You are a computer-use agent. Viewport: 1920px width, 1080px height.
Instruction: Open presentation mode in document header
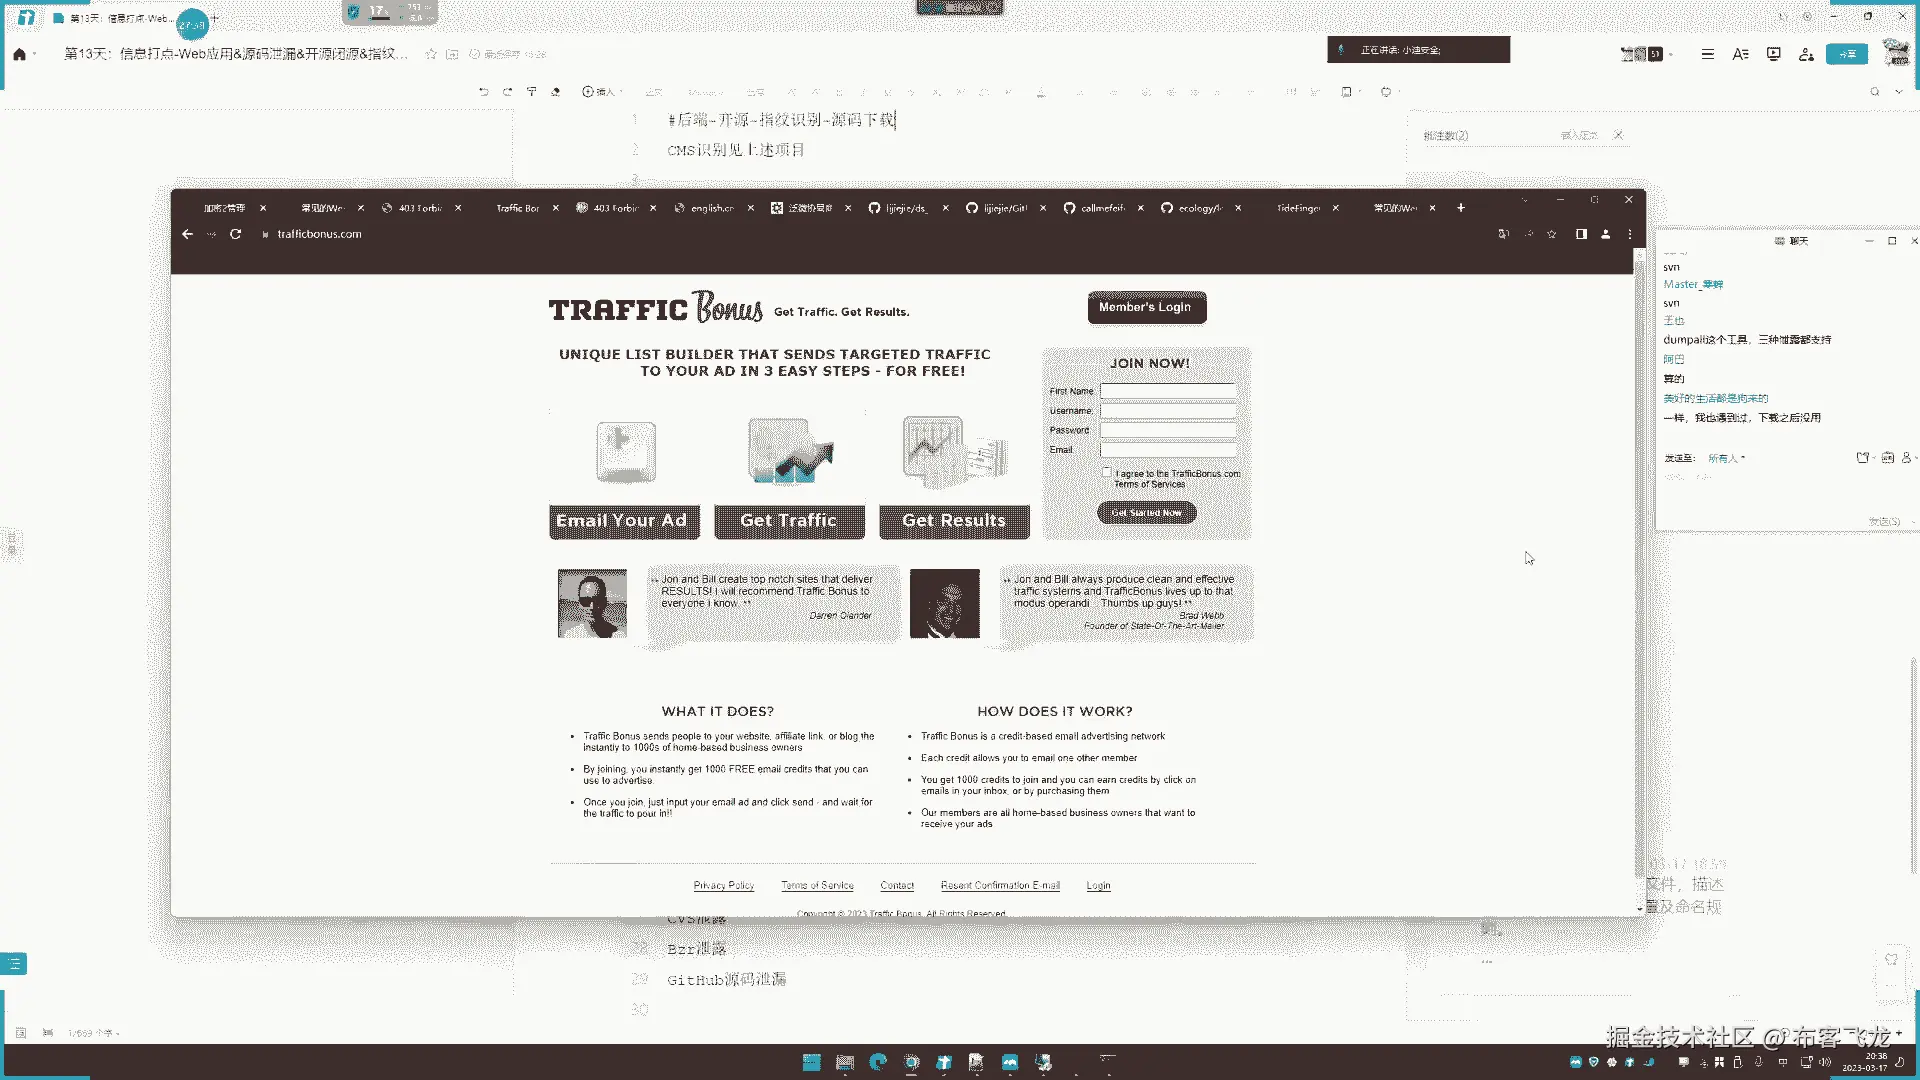pos(1773,54)
